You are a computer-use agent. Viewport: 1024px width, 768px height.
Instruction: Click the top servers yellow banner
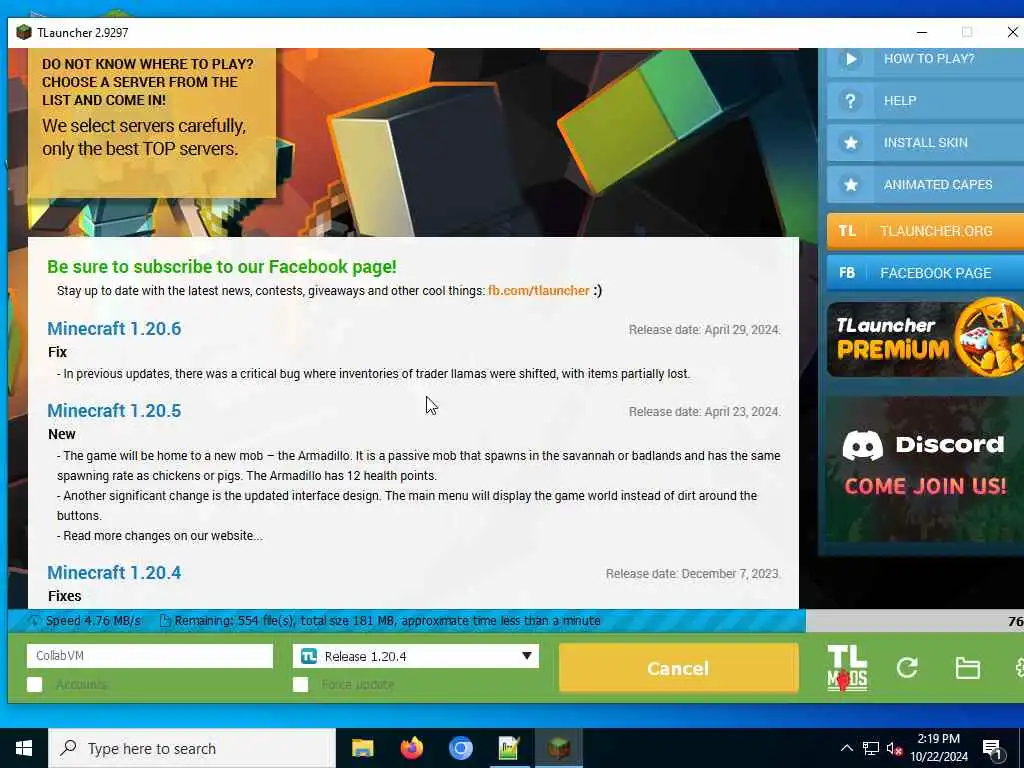[x=152, y=122]
